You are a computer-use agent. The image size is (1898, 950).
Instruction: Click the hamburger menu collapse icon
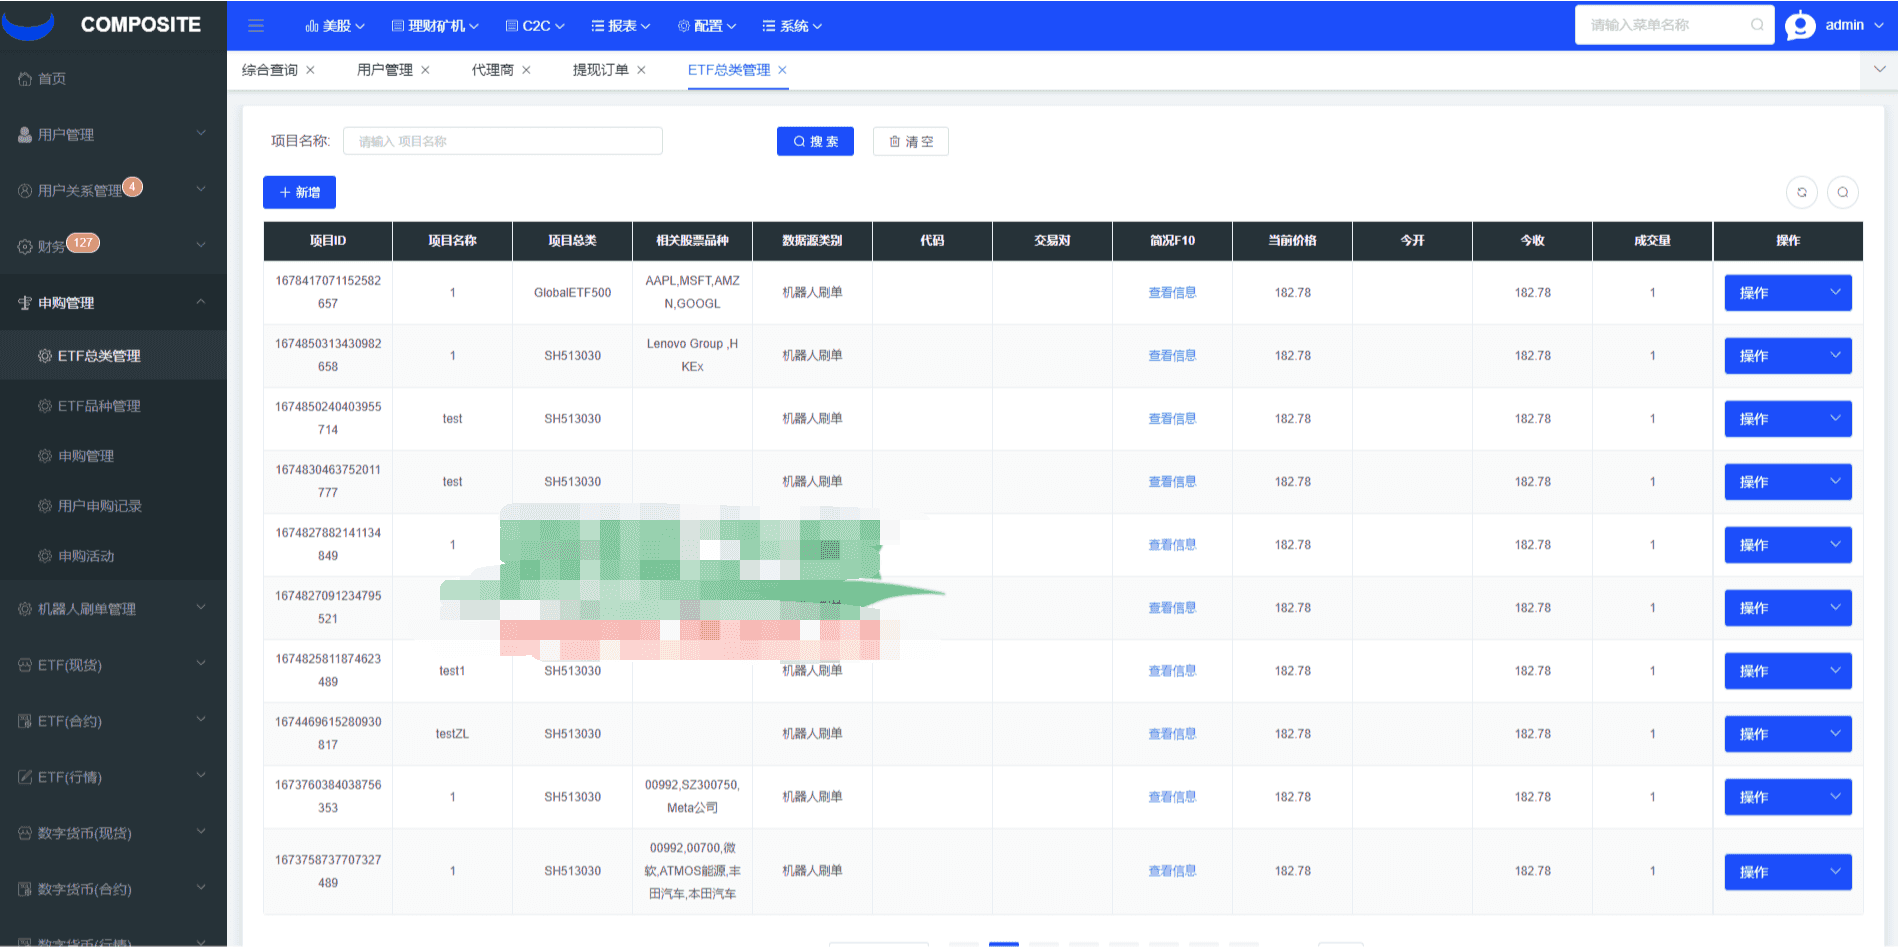(x=256, y=26)
